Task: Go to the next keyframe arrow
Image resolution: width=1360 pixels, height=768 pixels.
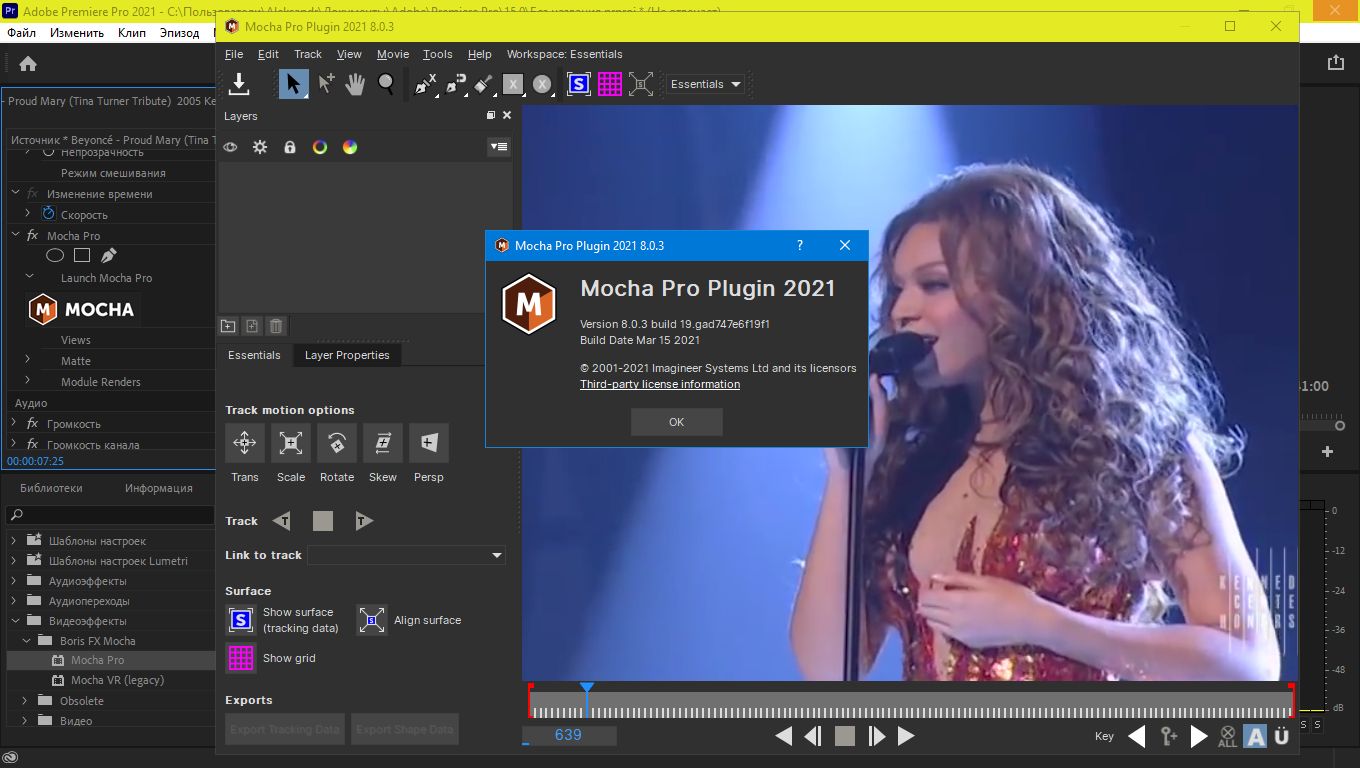Action: point(1199,737)
